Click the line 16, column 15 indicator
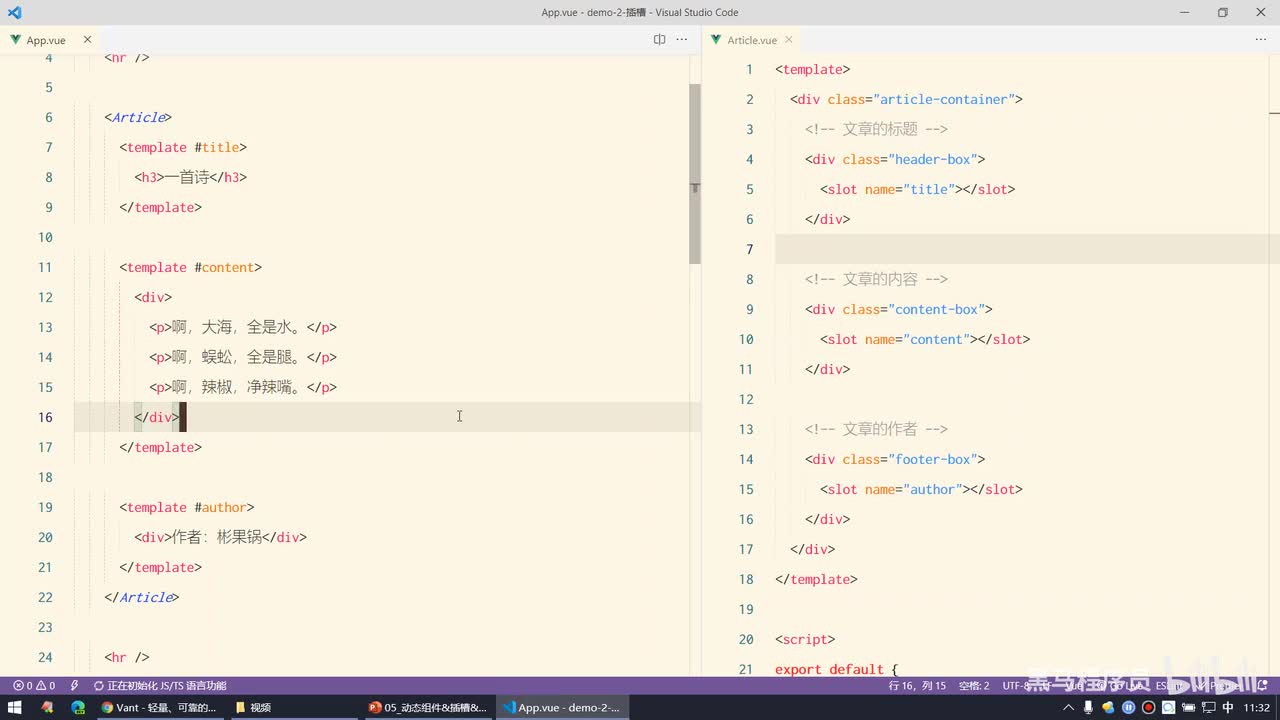Viewport: 1280px width, 720px height. pyautogui.click(x=916, y=686)
